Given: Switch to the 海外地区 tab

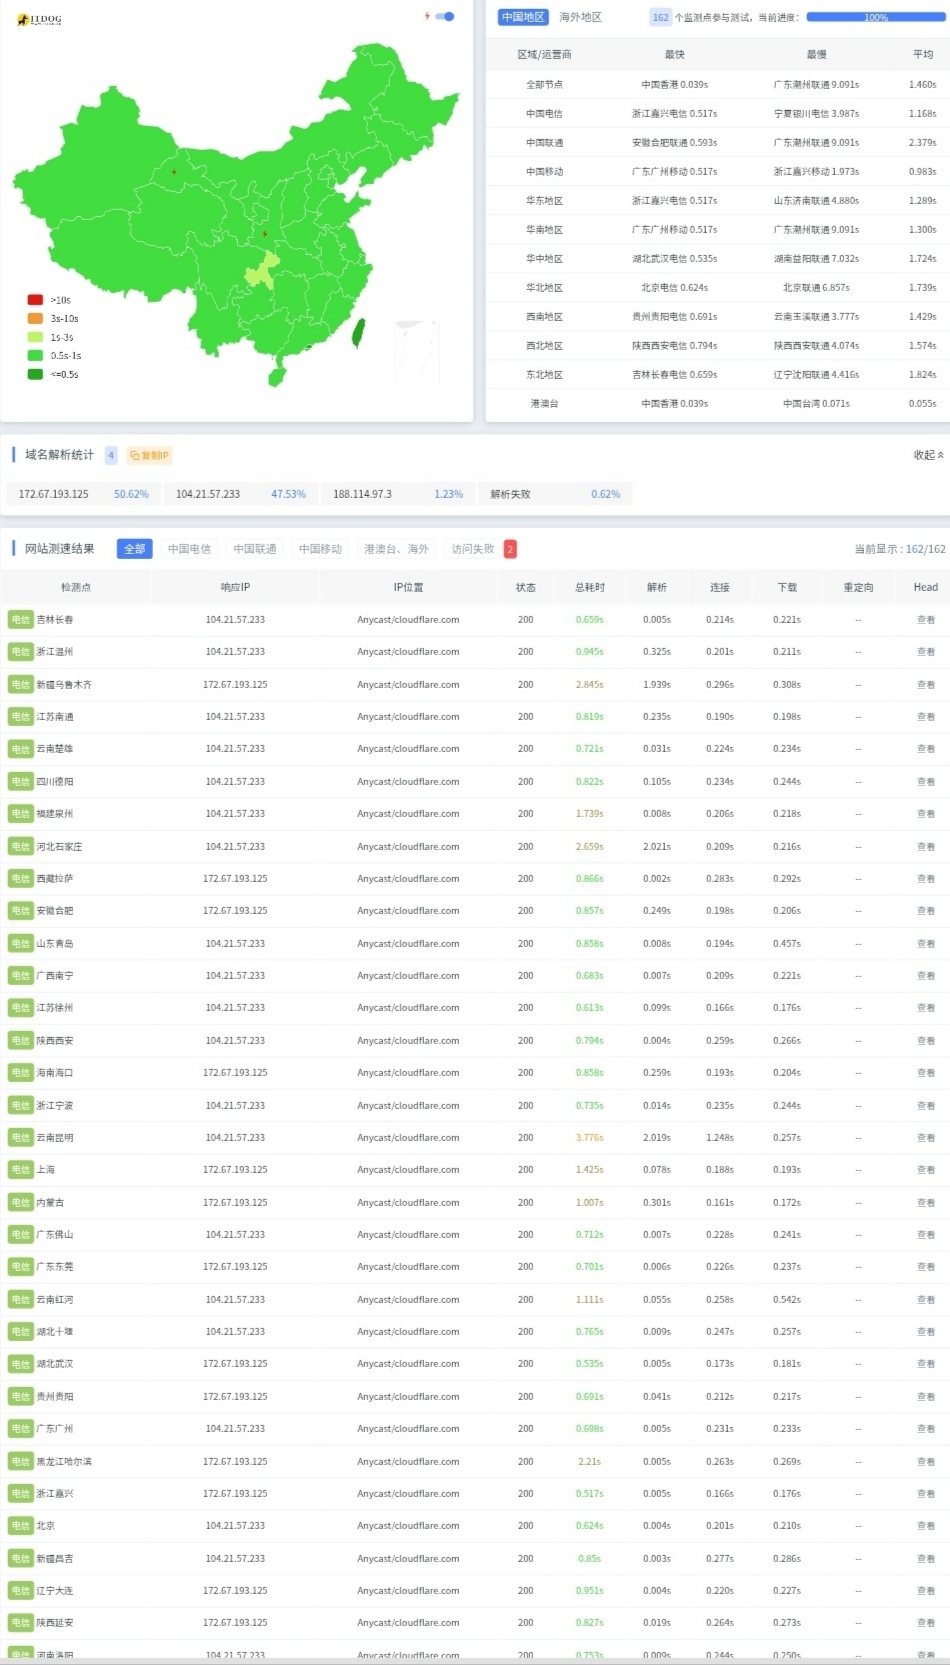Looking at the screenshot, I should coord(580,17).
